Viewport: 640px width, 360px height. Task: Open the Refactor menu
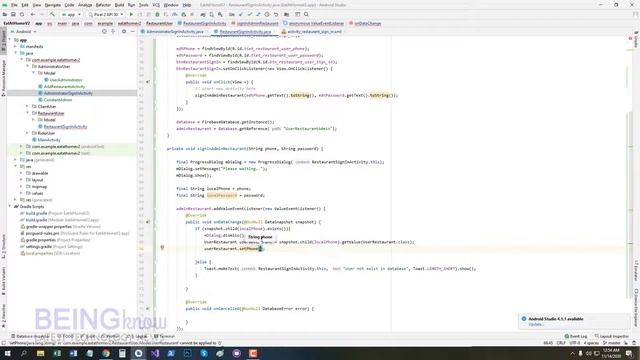(x=103, y=5)
